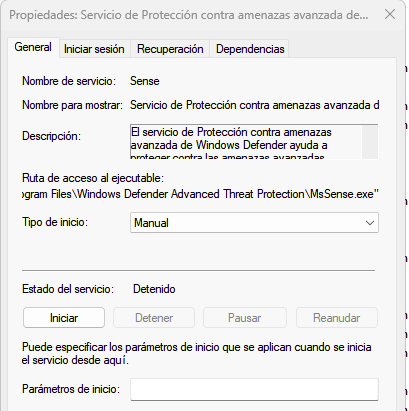Focus the Parámetros de inicio text field
This screenshot has width=409, height=411.
(254, 389)
